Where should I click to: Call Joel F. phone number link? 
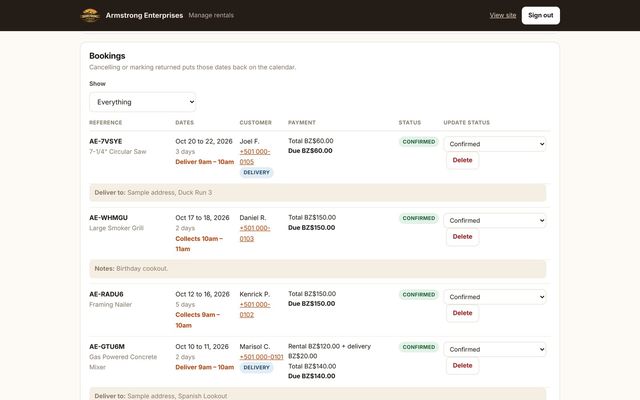pyautogui.click(x=255, y=157)
